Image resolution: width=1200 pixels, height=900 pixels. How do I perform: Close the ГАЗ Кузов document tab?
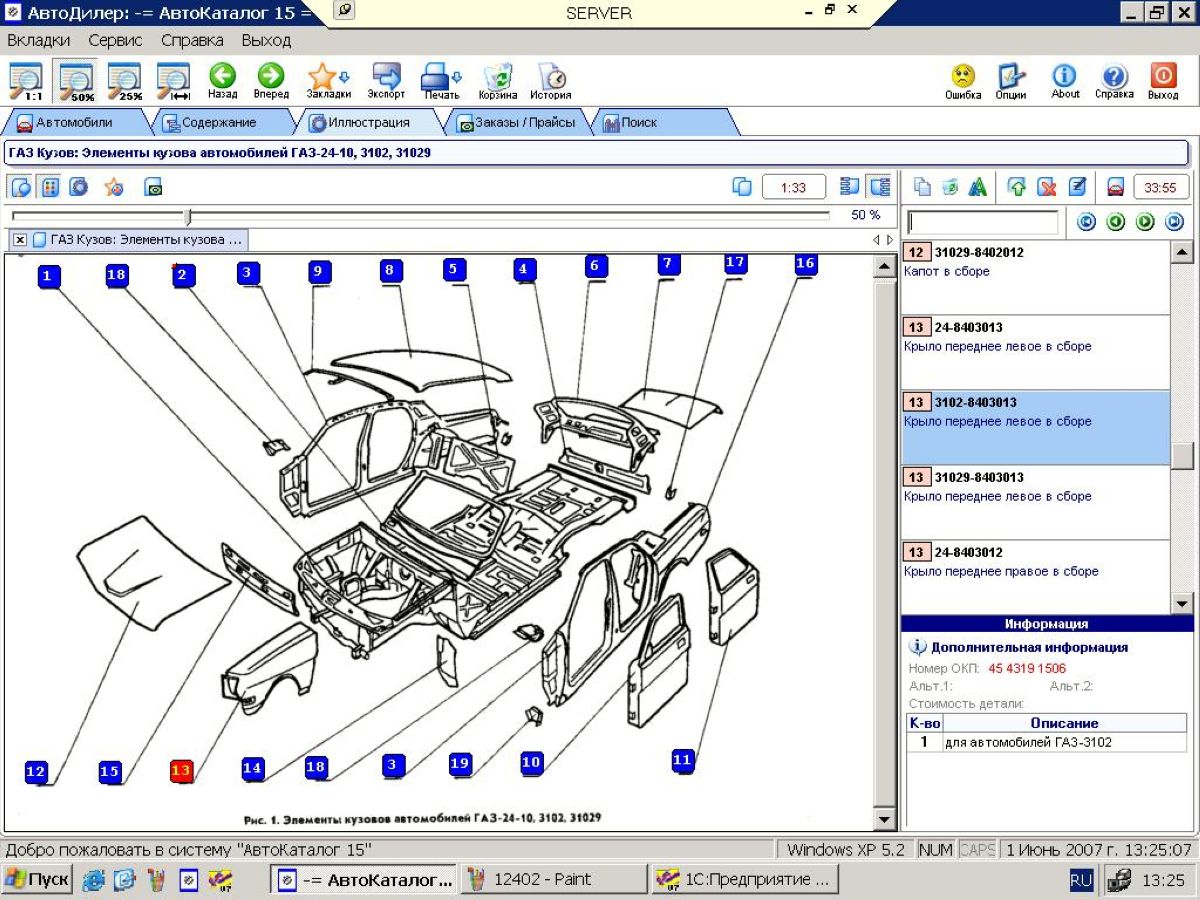click(x=20, y=240)
